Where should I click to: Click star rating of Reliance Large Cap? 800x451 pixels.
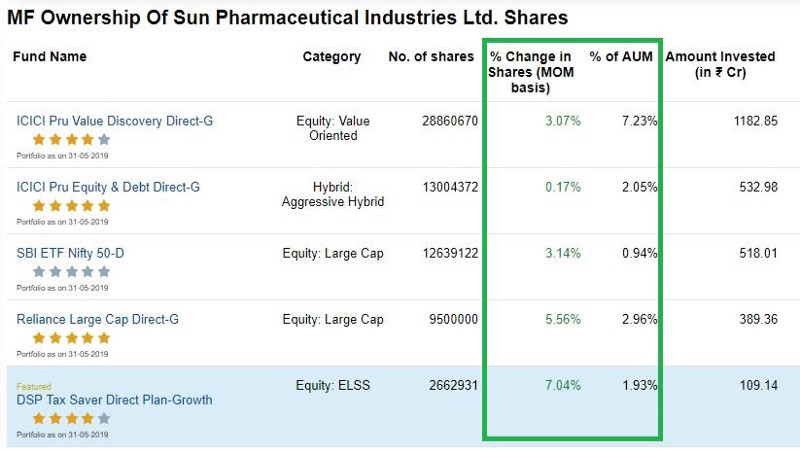point(71,338)
